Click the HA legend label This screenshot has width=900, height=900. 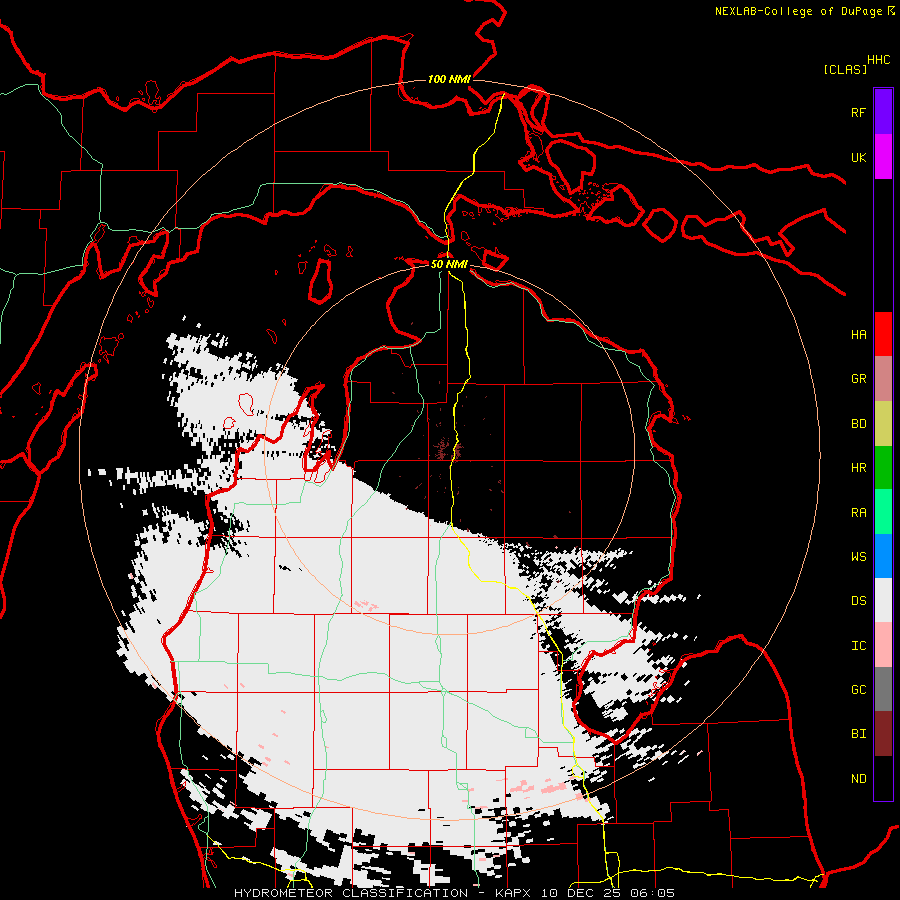858,335
